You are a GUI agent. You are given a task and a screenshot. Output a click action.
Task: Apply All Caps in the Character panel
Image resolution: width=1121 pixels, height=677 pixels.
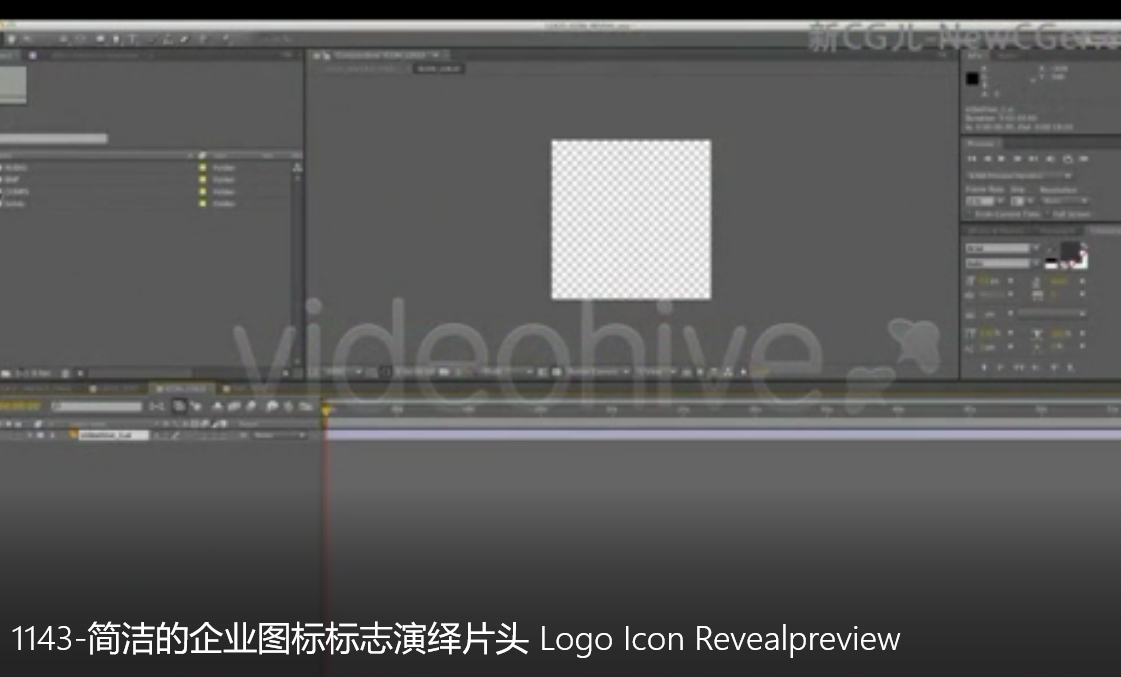[x=1018, y=367]
